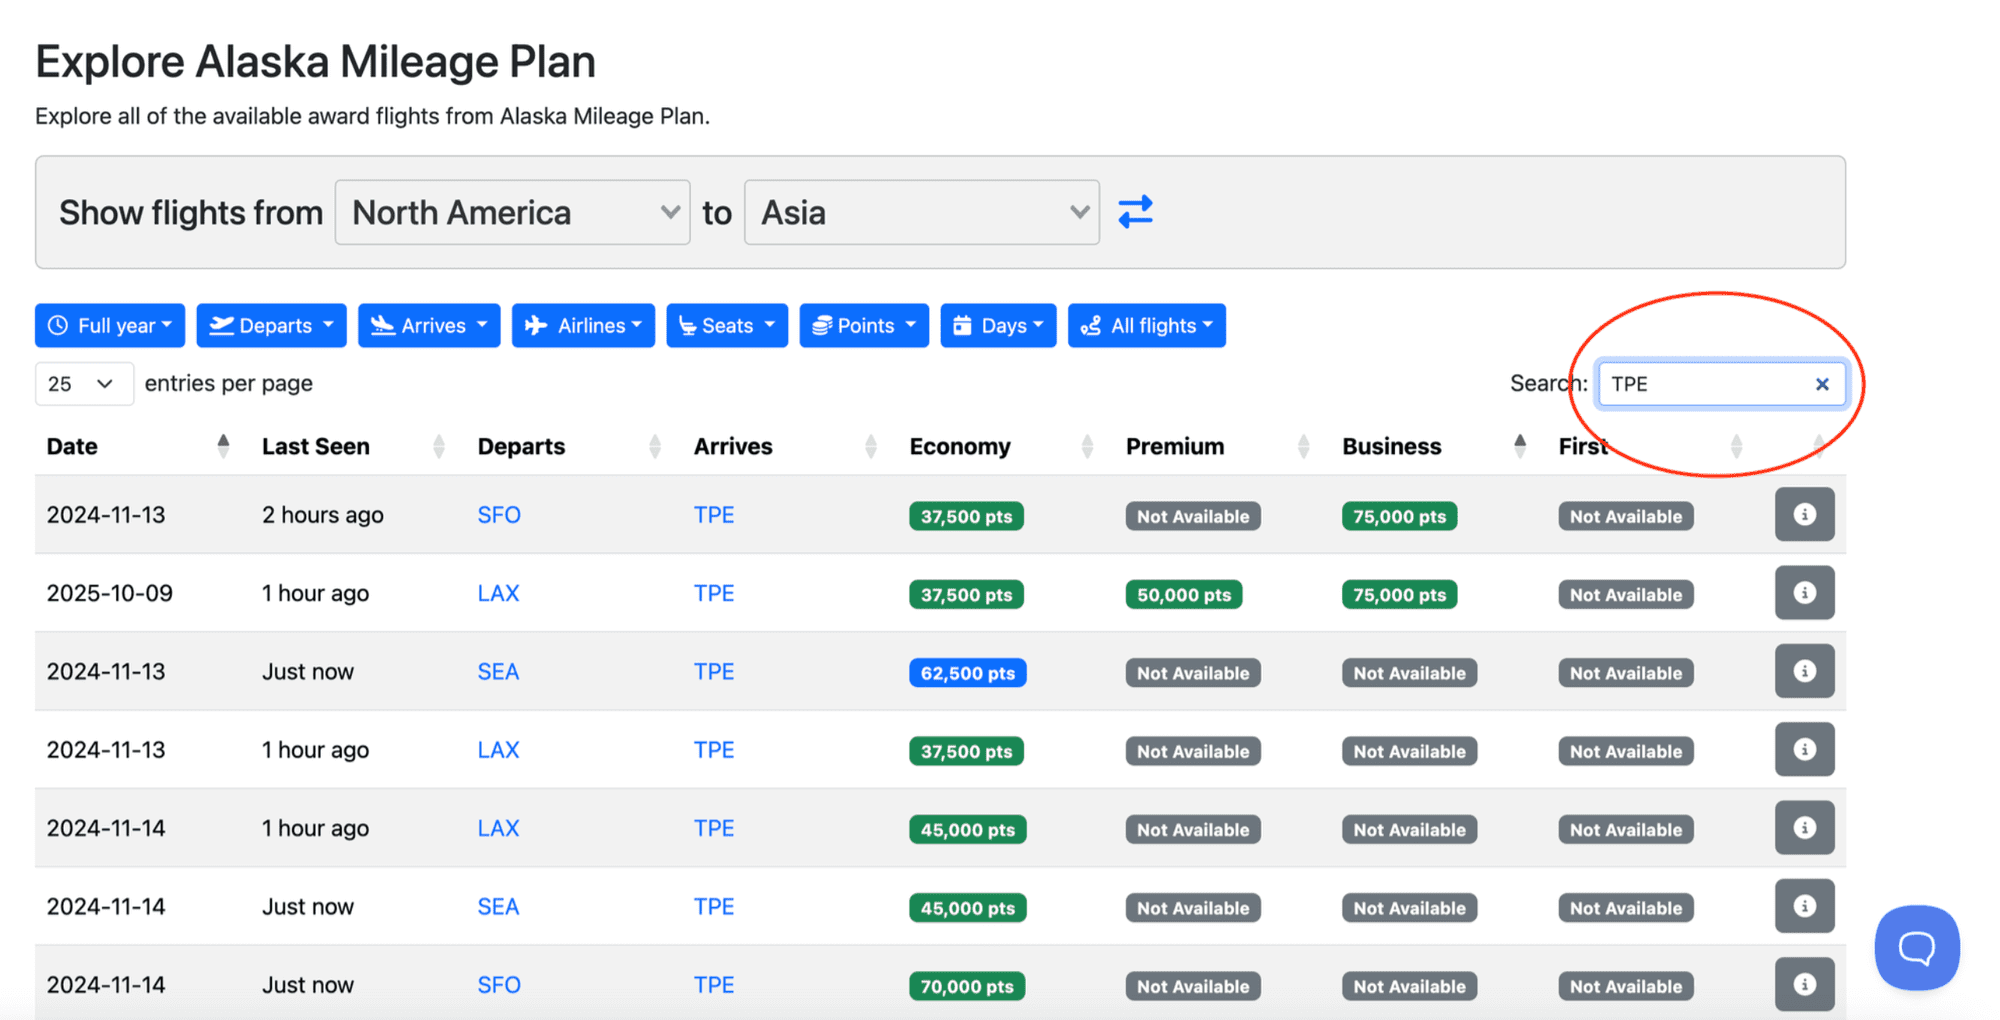Open the Seats filter dropdown
This screenshot has height=1020, width=2000.
pos(727,326)
